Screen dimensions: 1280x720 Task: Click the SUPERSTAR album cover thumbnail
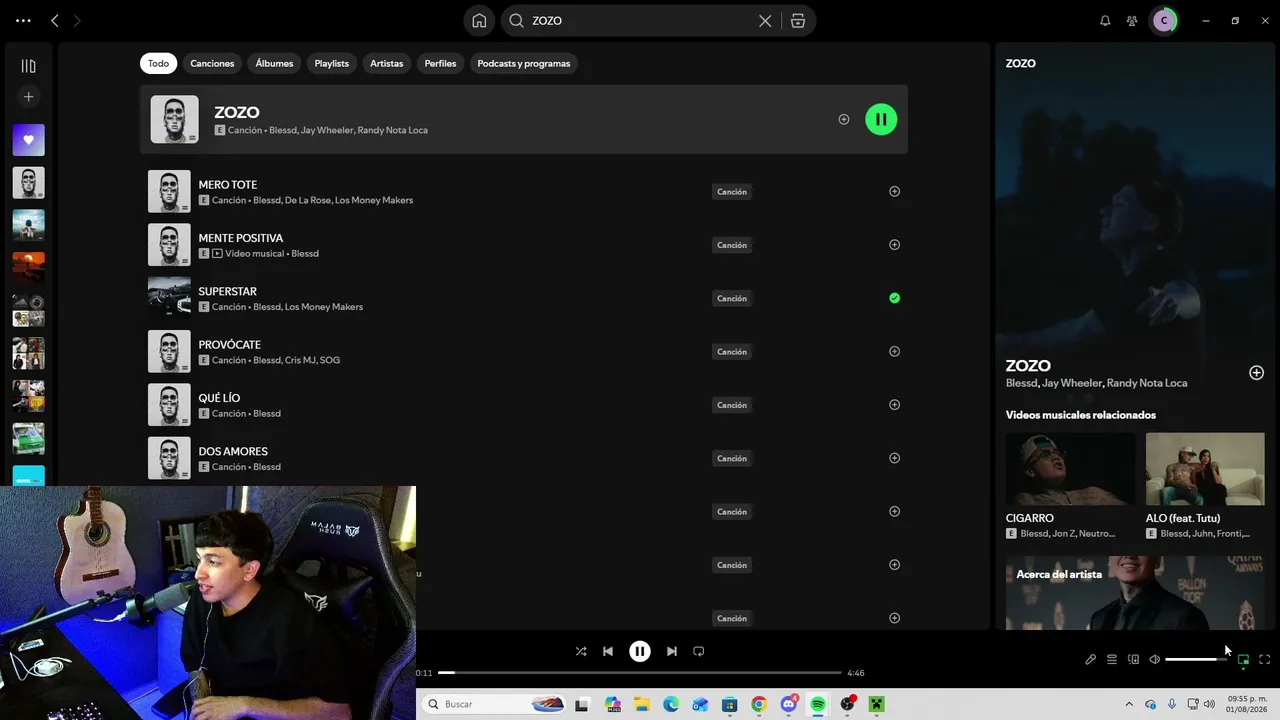coord(169,298)
